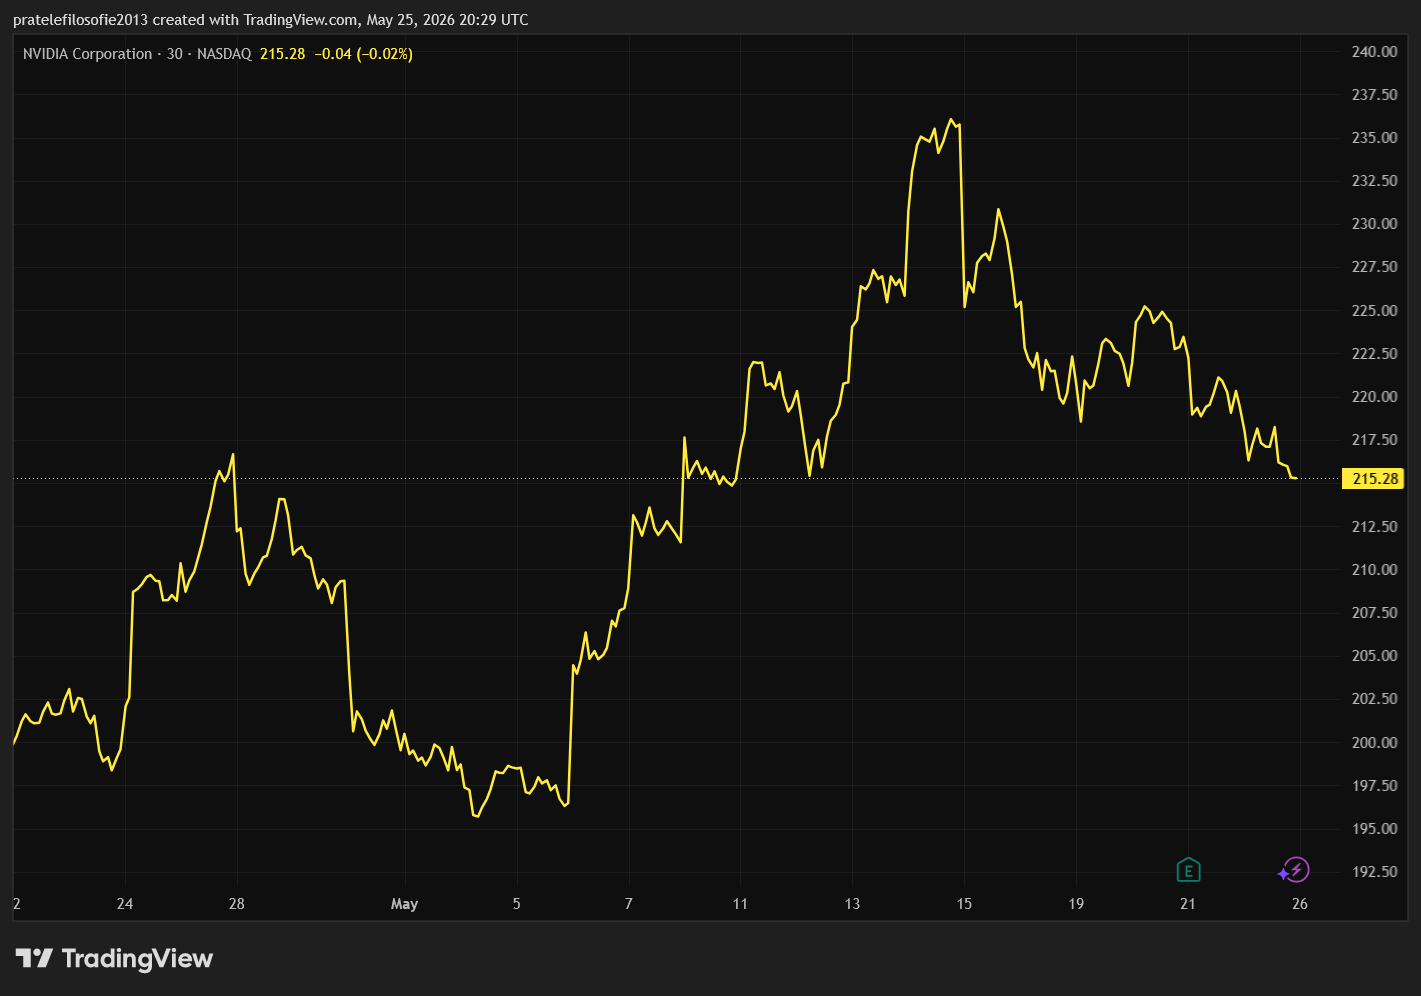The width and height of the screenshot is (1421, 996).
Task: Click the 217.50 price axis label
Action: 1375,440
